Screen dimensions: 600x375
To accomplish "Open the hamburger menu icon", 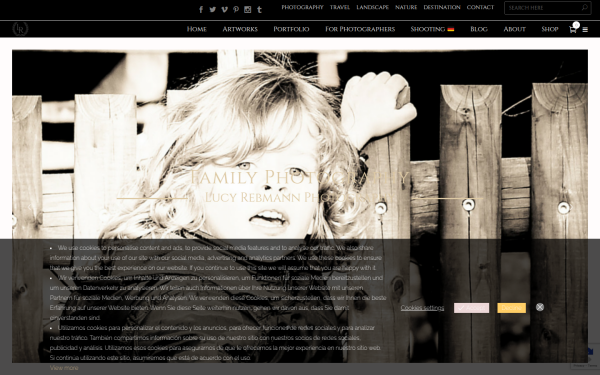I will coord(585,29).
